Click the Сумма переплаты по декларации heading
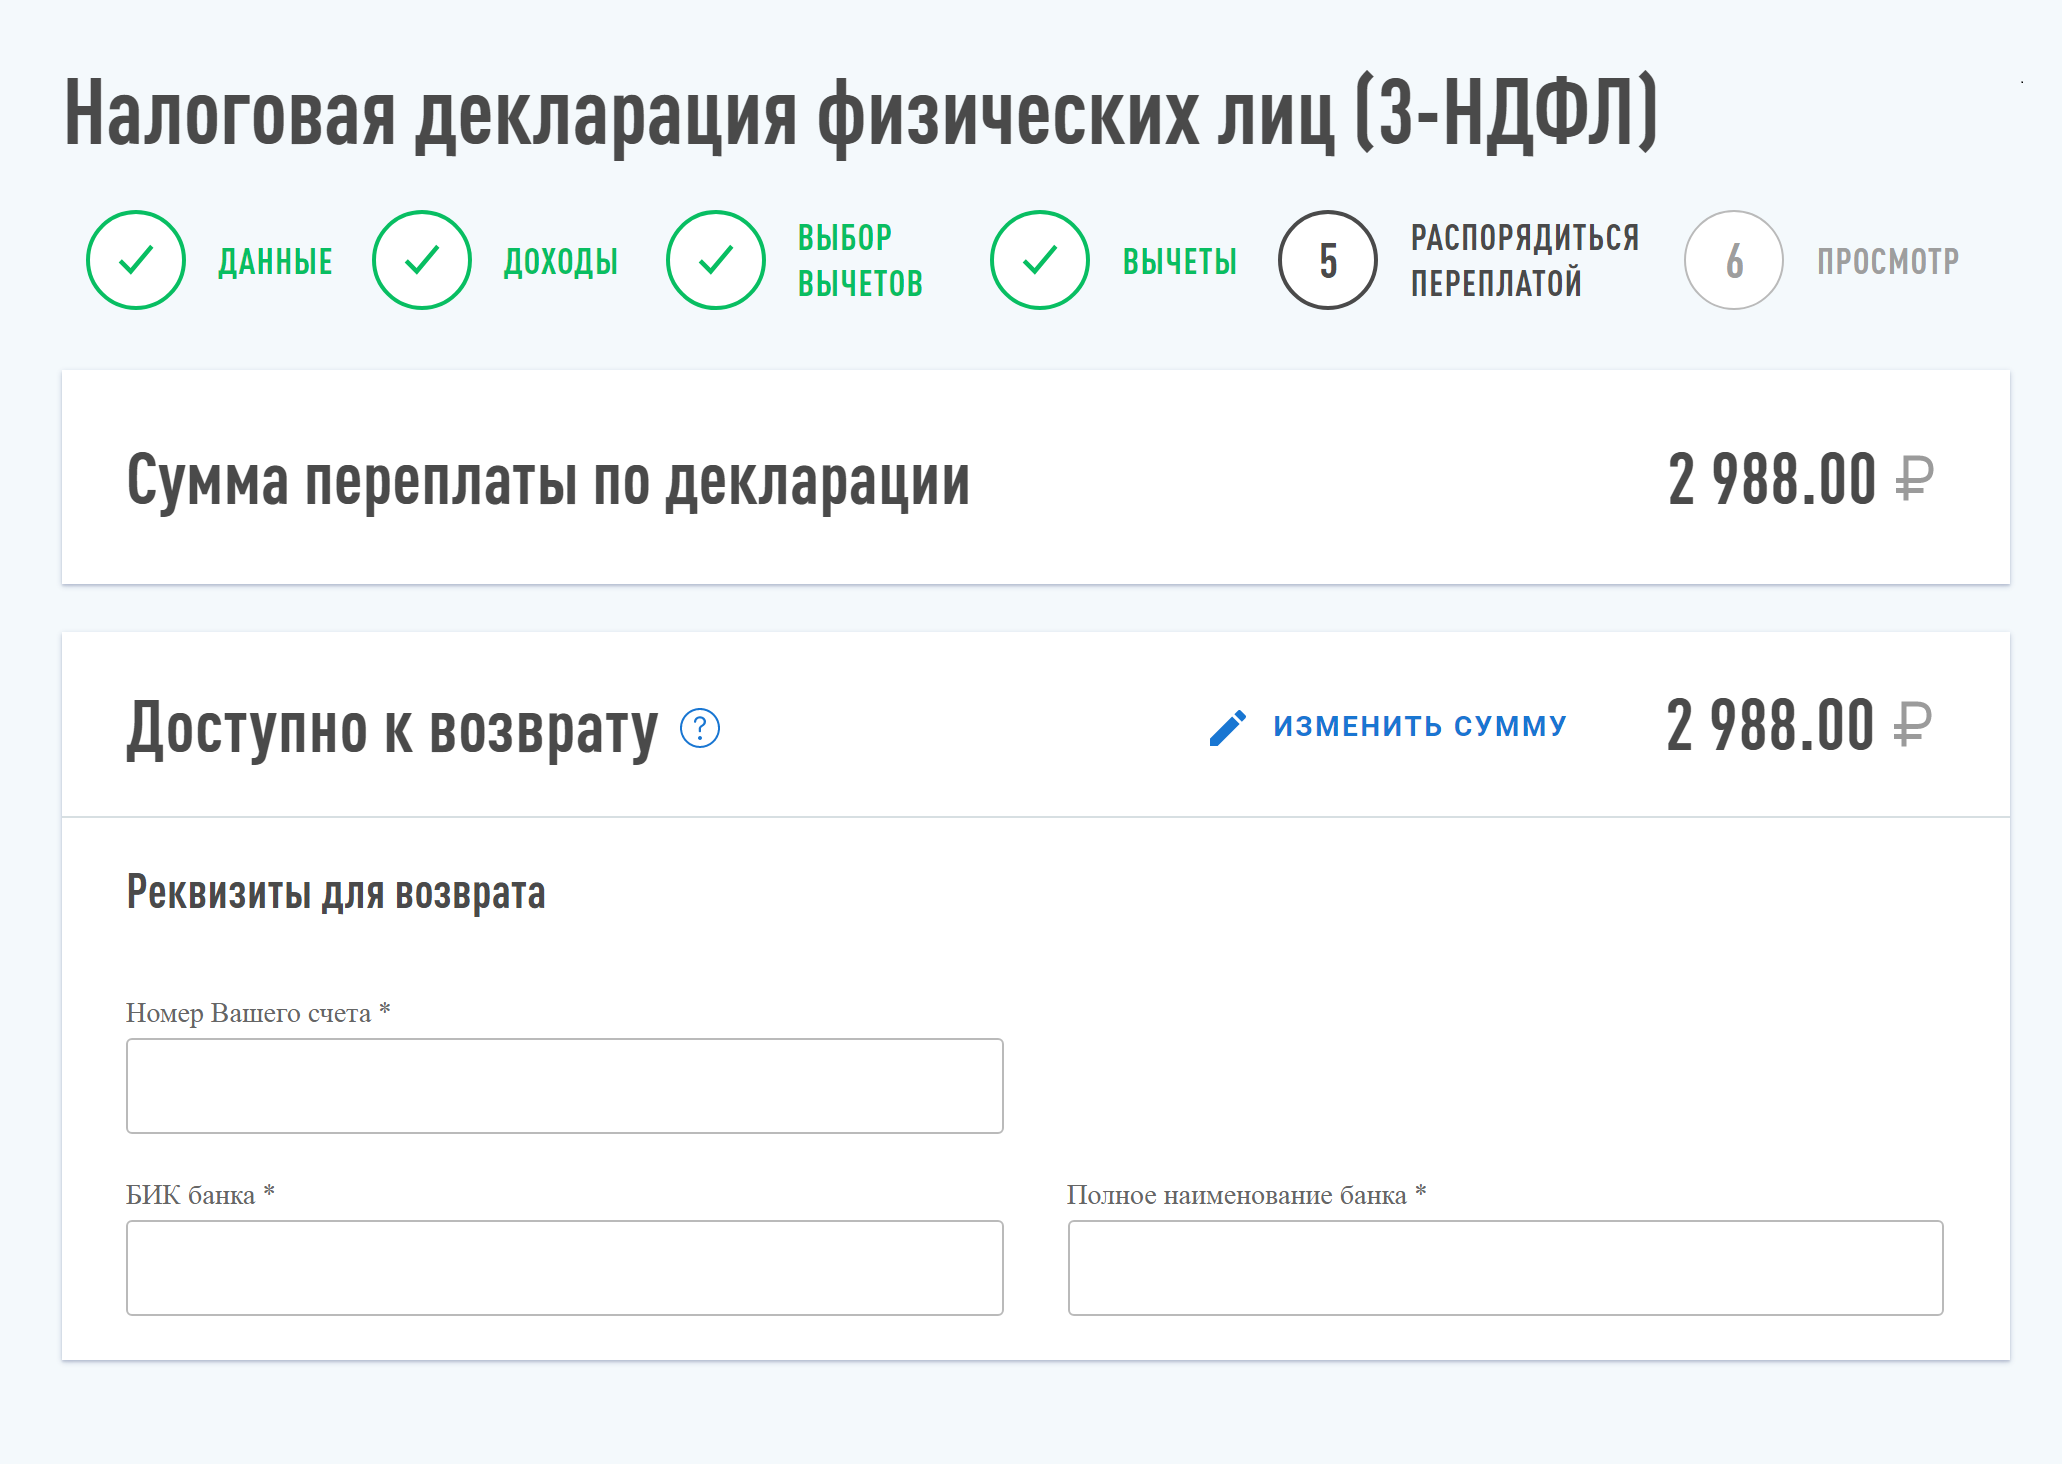Viewport: 2062px width, 1464px height. (x=548, y=482)
